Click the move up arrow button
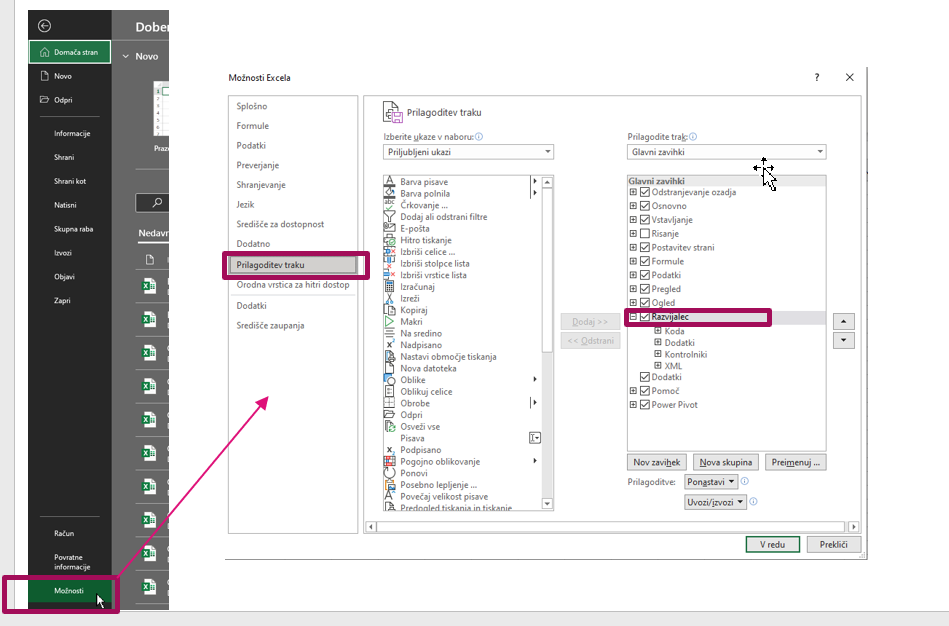 [844, 321]
